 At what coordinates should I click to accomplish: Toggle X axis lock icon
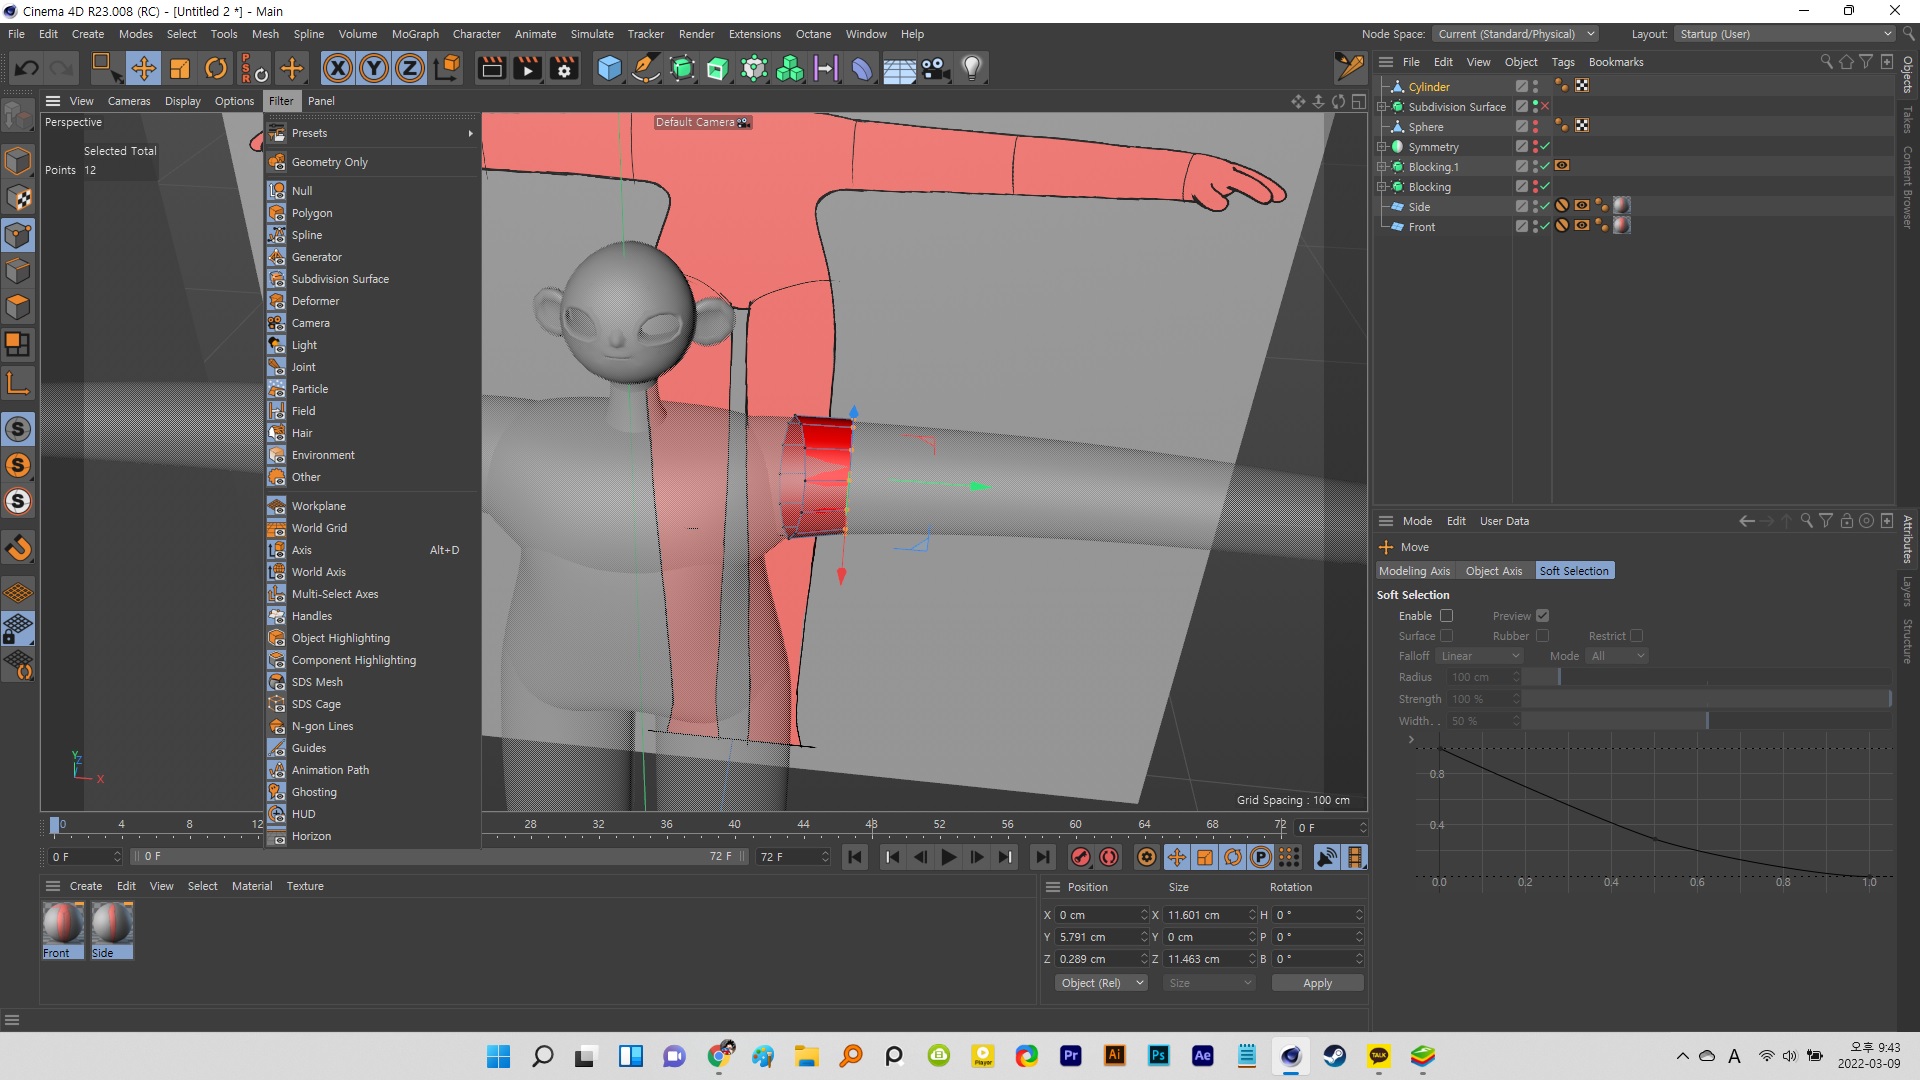pos(338,68)
